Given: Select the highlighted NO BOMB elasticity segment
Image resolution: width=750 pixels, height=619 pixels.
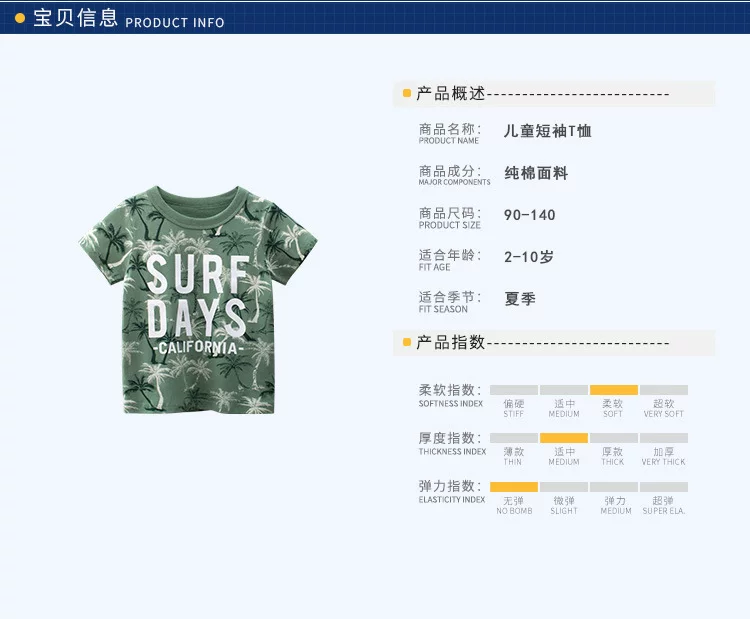Looking at the screenshot, I should tap(514, 487).
